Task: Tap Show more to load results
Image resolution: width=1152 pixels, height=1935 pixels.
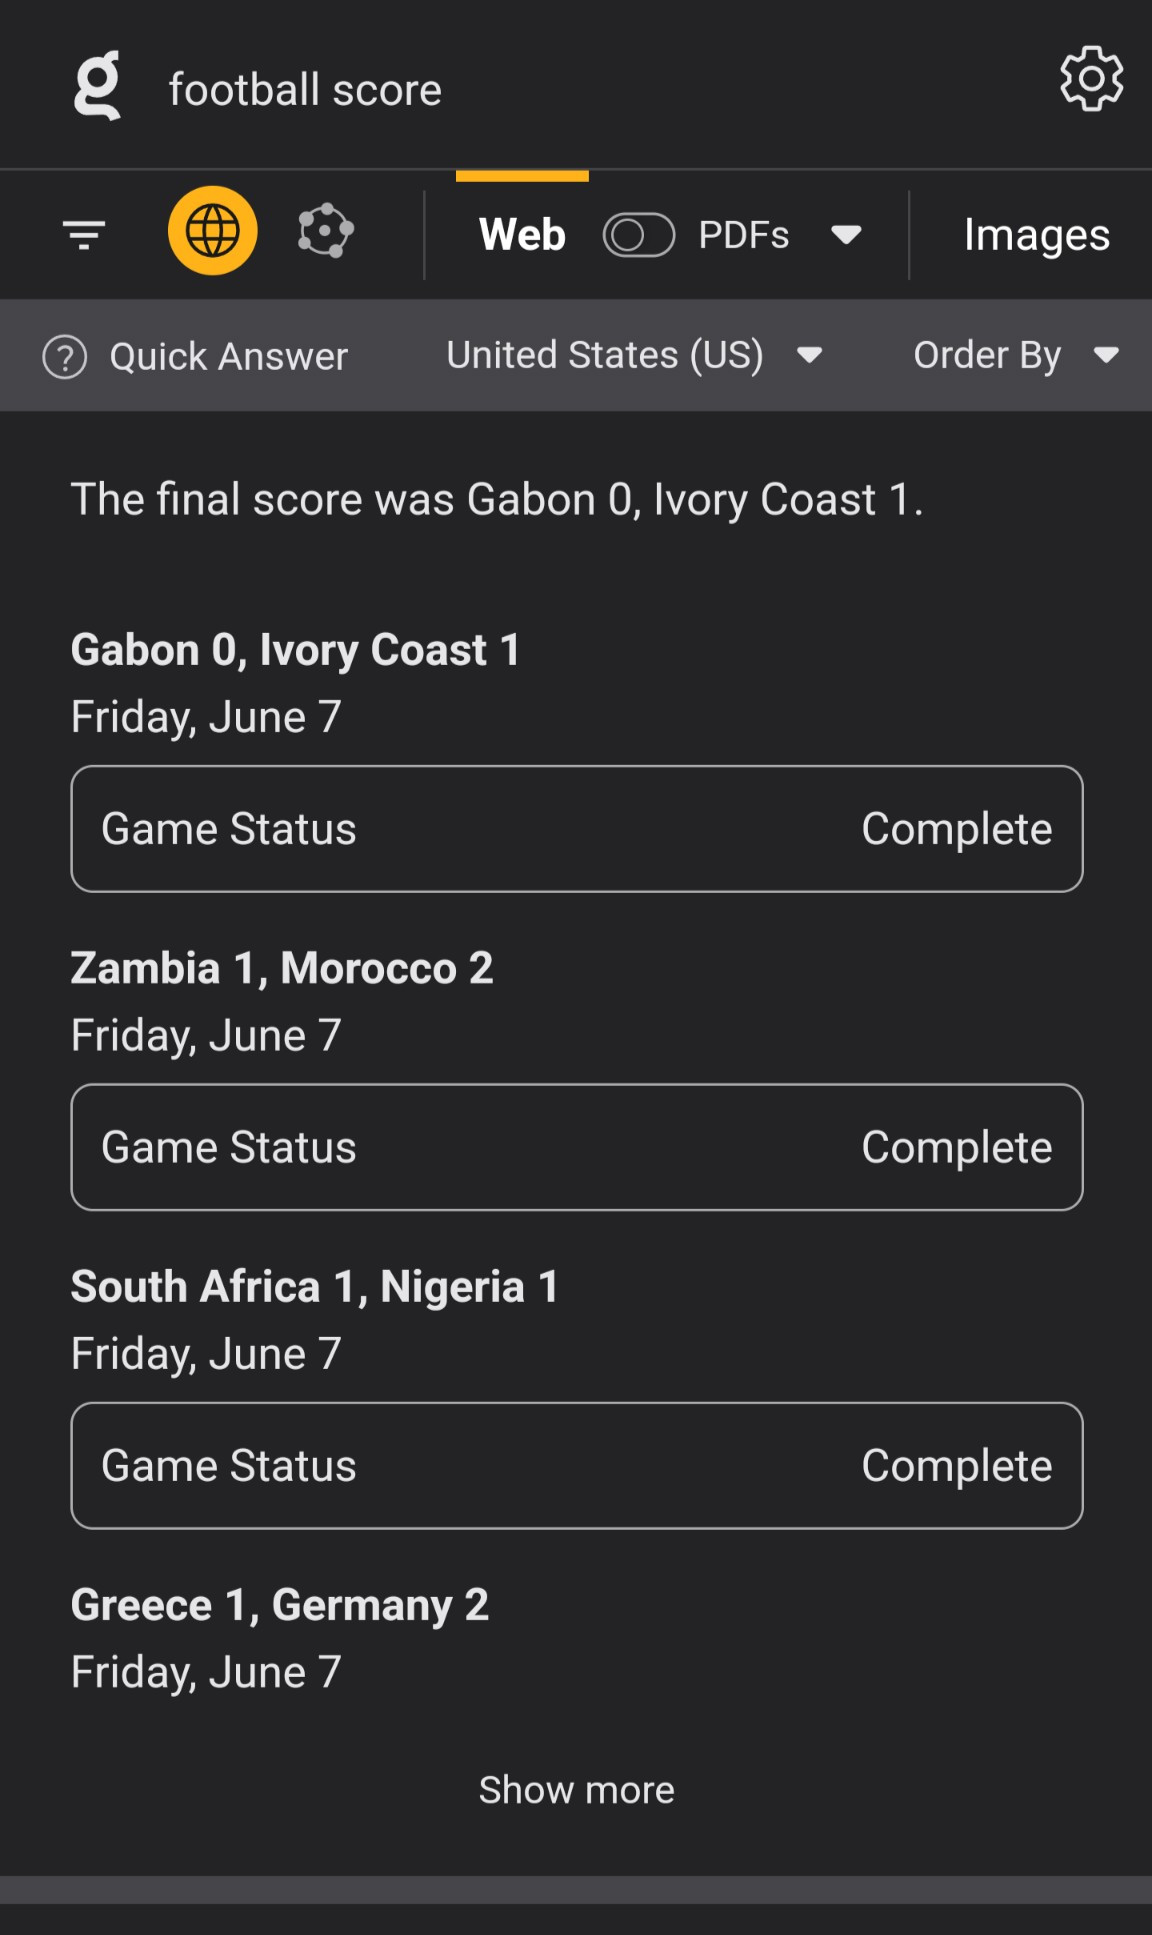Action: pos(576,1790)
